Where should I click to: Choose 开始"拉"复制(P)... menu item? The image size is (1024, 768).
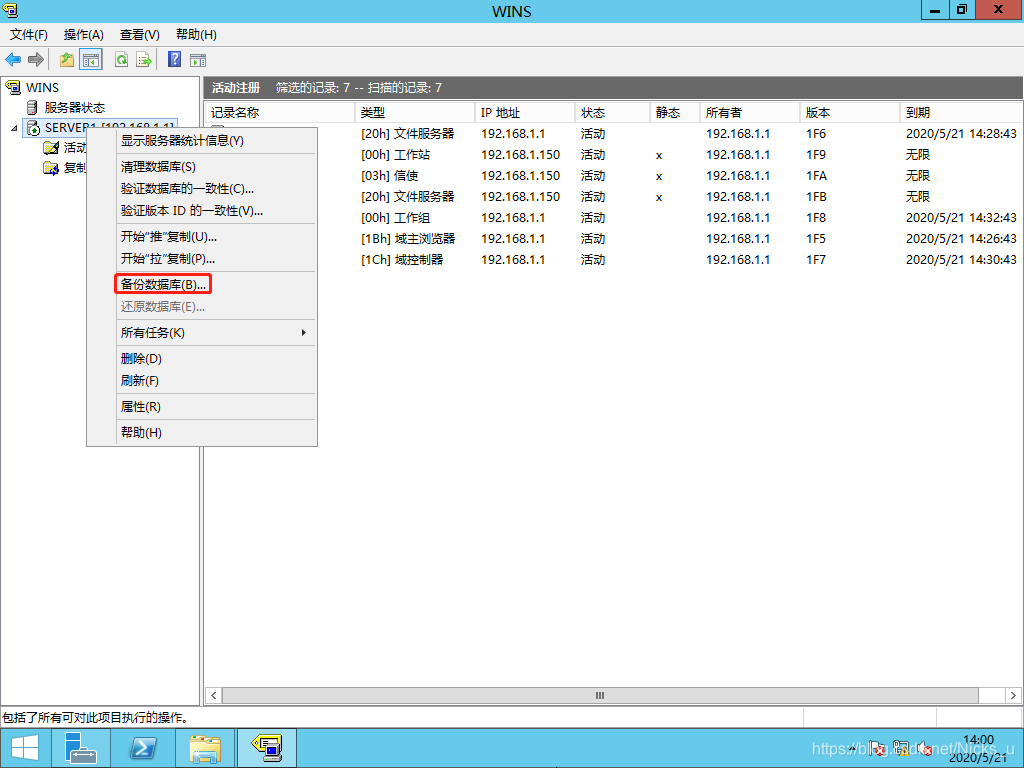(202, 259)
